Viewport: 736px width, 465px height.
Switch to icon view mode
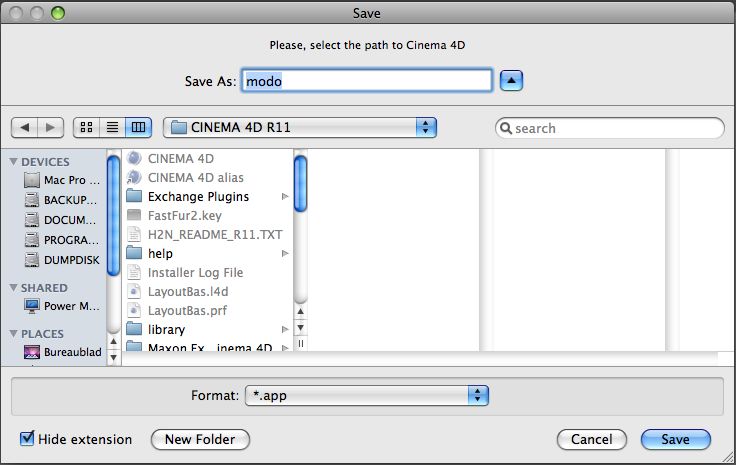click(86, 127)
